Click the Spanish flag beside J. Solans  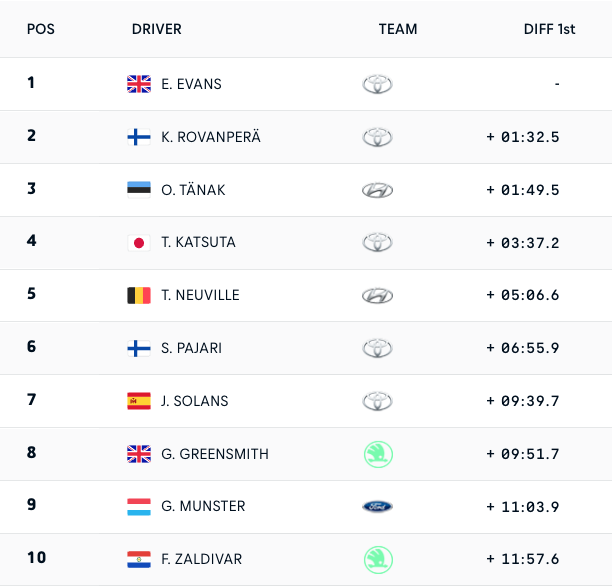[x=139, y=401]
